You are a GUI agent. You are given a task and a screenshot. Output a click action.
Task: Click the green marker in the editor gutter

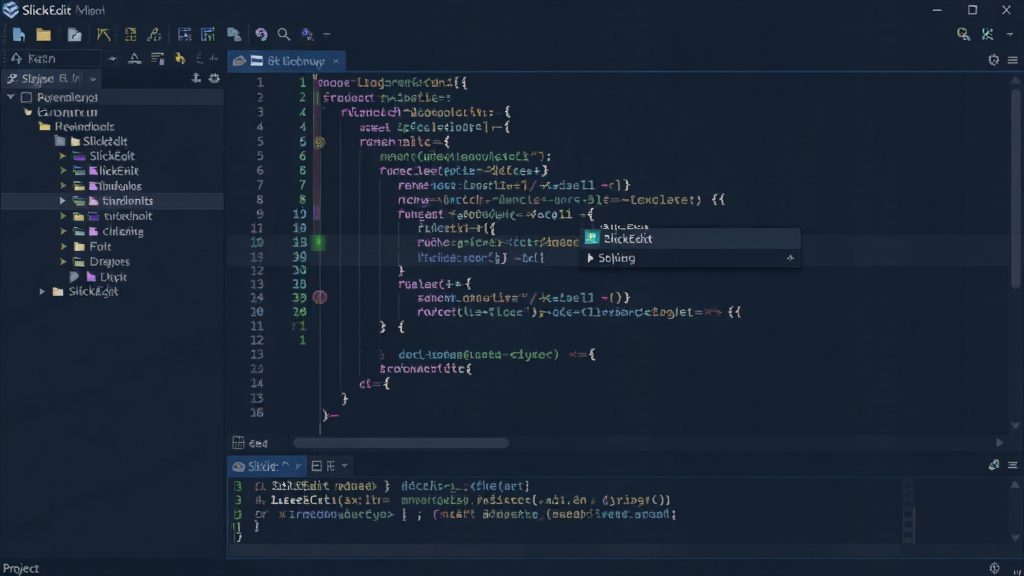[319, 242]
